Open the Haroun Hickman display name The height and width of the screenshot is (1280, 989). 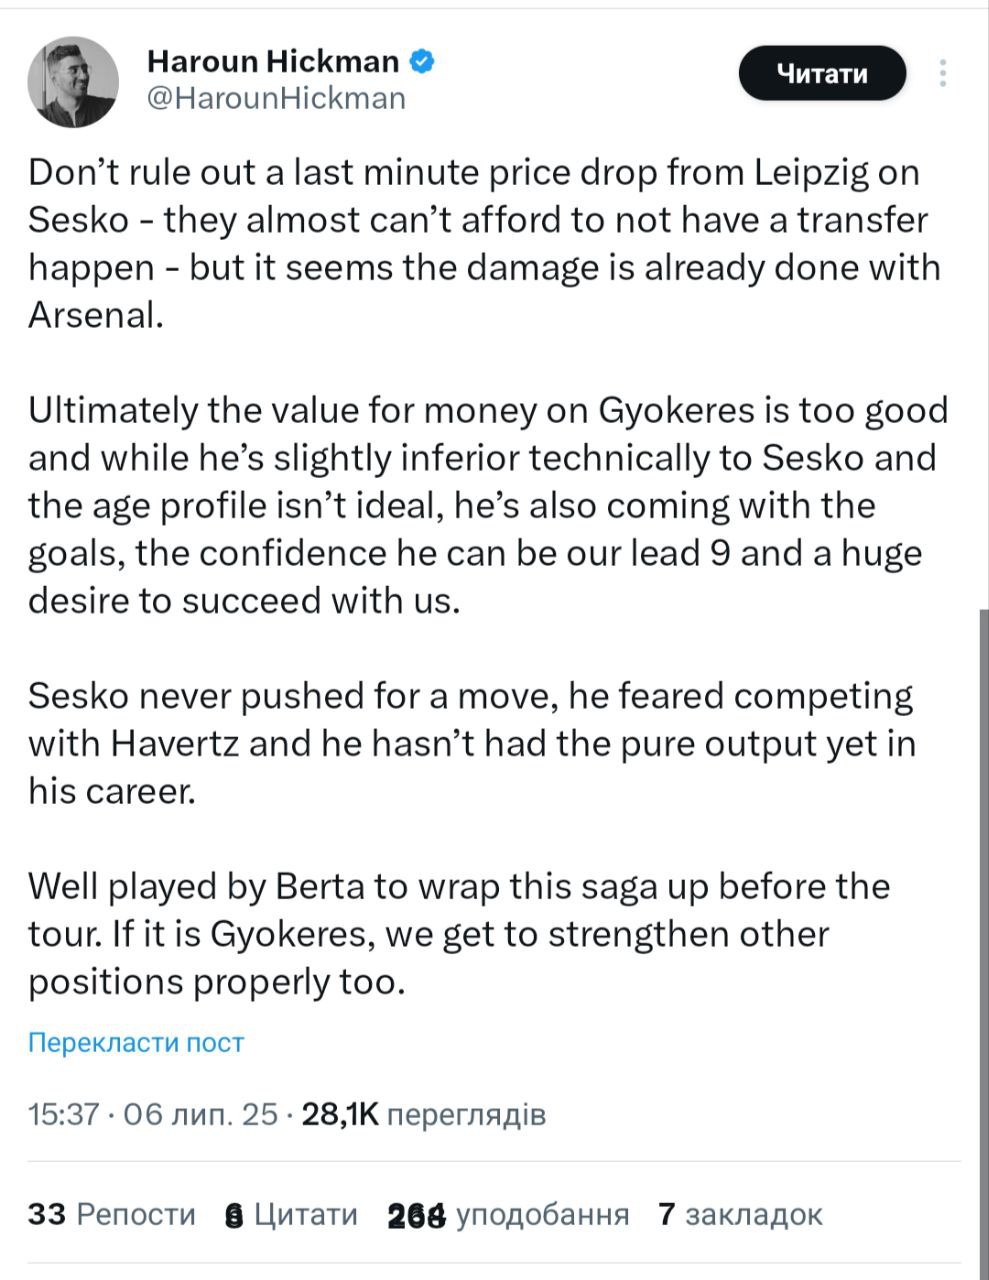point(272,62)
